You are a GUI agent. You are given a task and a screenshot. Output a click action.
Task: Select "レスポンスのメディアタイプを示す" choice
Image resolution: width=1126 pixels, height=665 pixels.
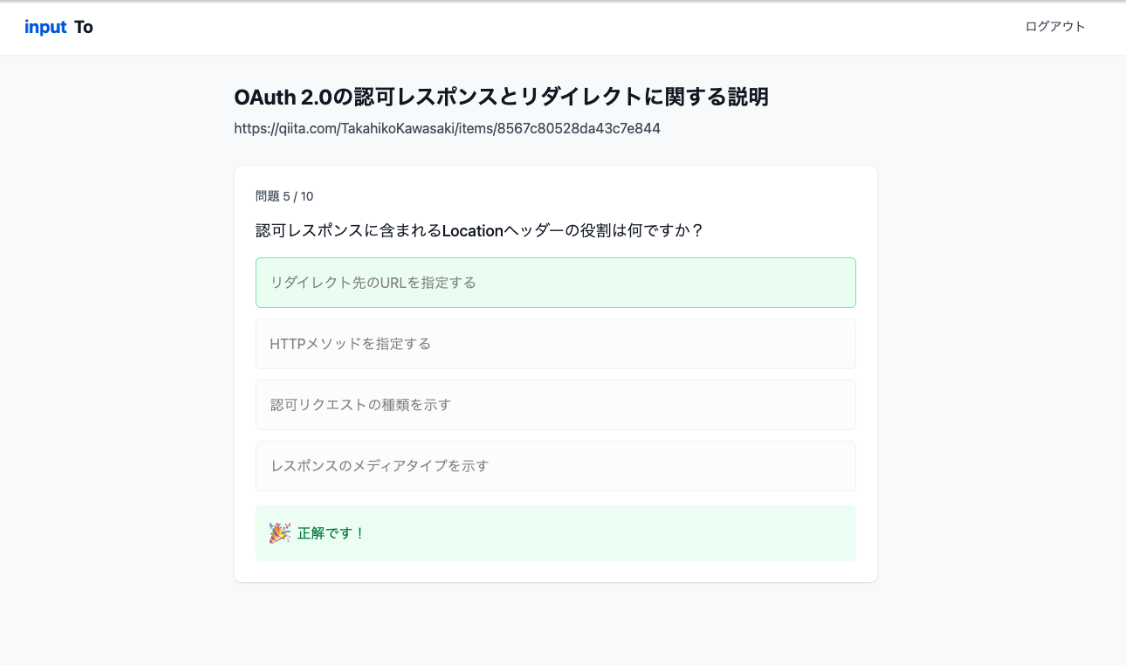click(x=555, y=466)
